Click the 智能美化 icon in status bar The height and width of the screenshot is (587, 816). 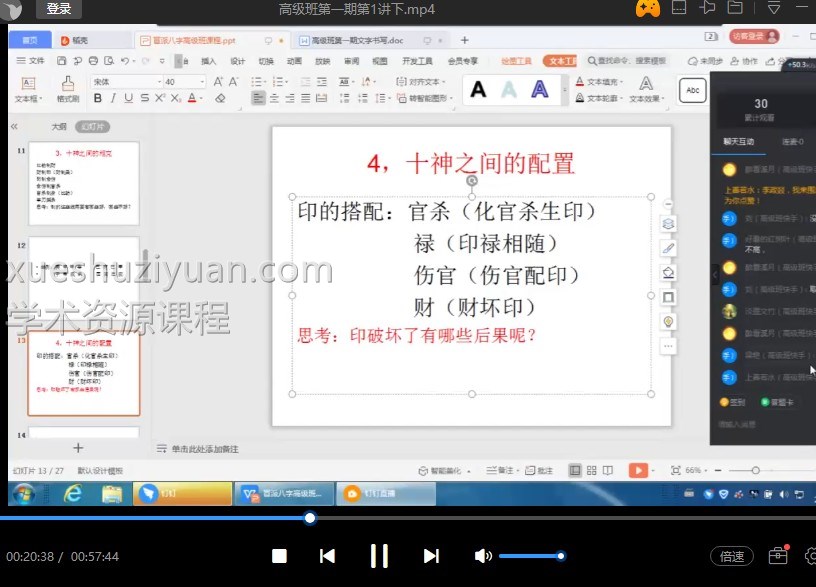click(426, 470)
